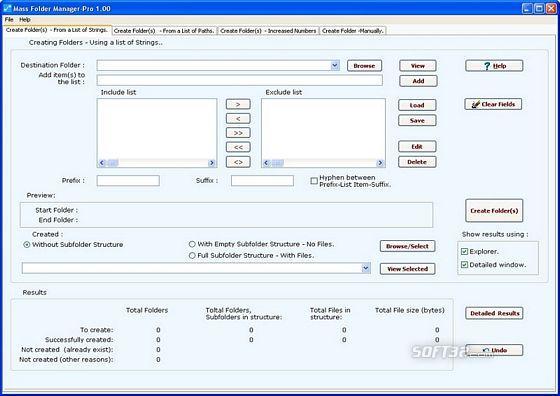Image resolution: width=560 pixels, height=396 pixels.
Task: Open the File menu
Action: coord(9,20)
